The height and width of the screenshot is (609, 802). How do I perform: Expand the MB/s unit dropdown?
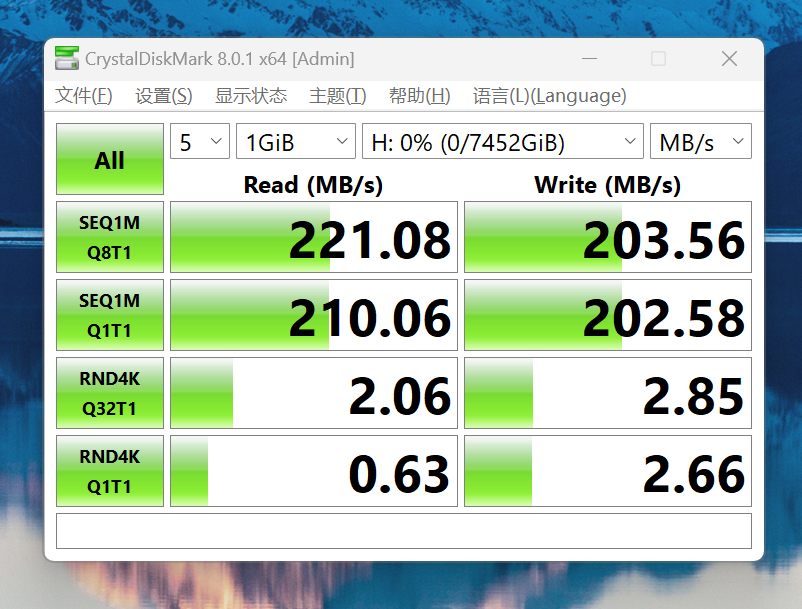(x=701, y=141)
